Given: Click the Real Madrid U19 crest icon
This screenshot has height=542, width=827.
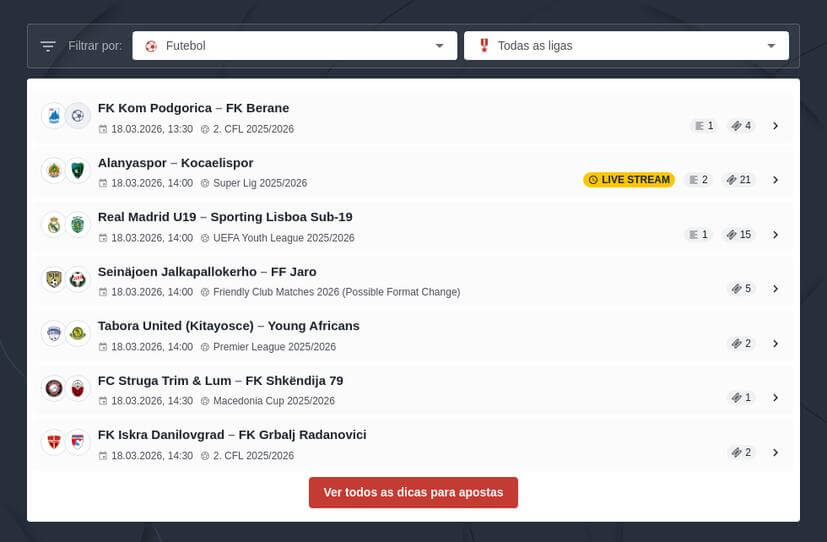Looking at the screenshot, I should point(54,225).
